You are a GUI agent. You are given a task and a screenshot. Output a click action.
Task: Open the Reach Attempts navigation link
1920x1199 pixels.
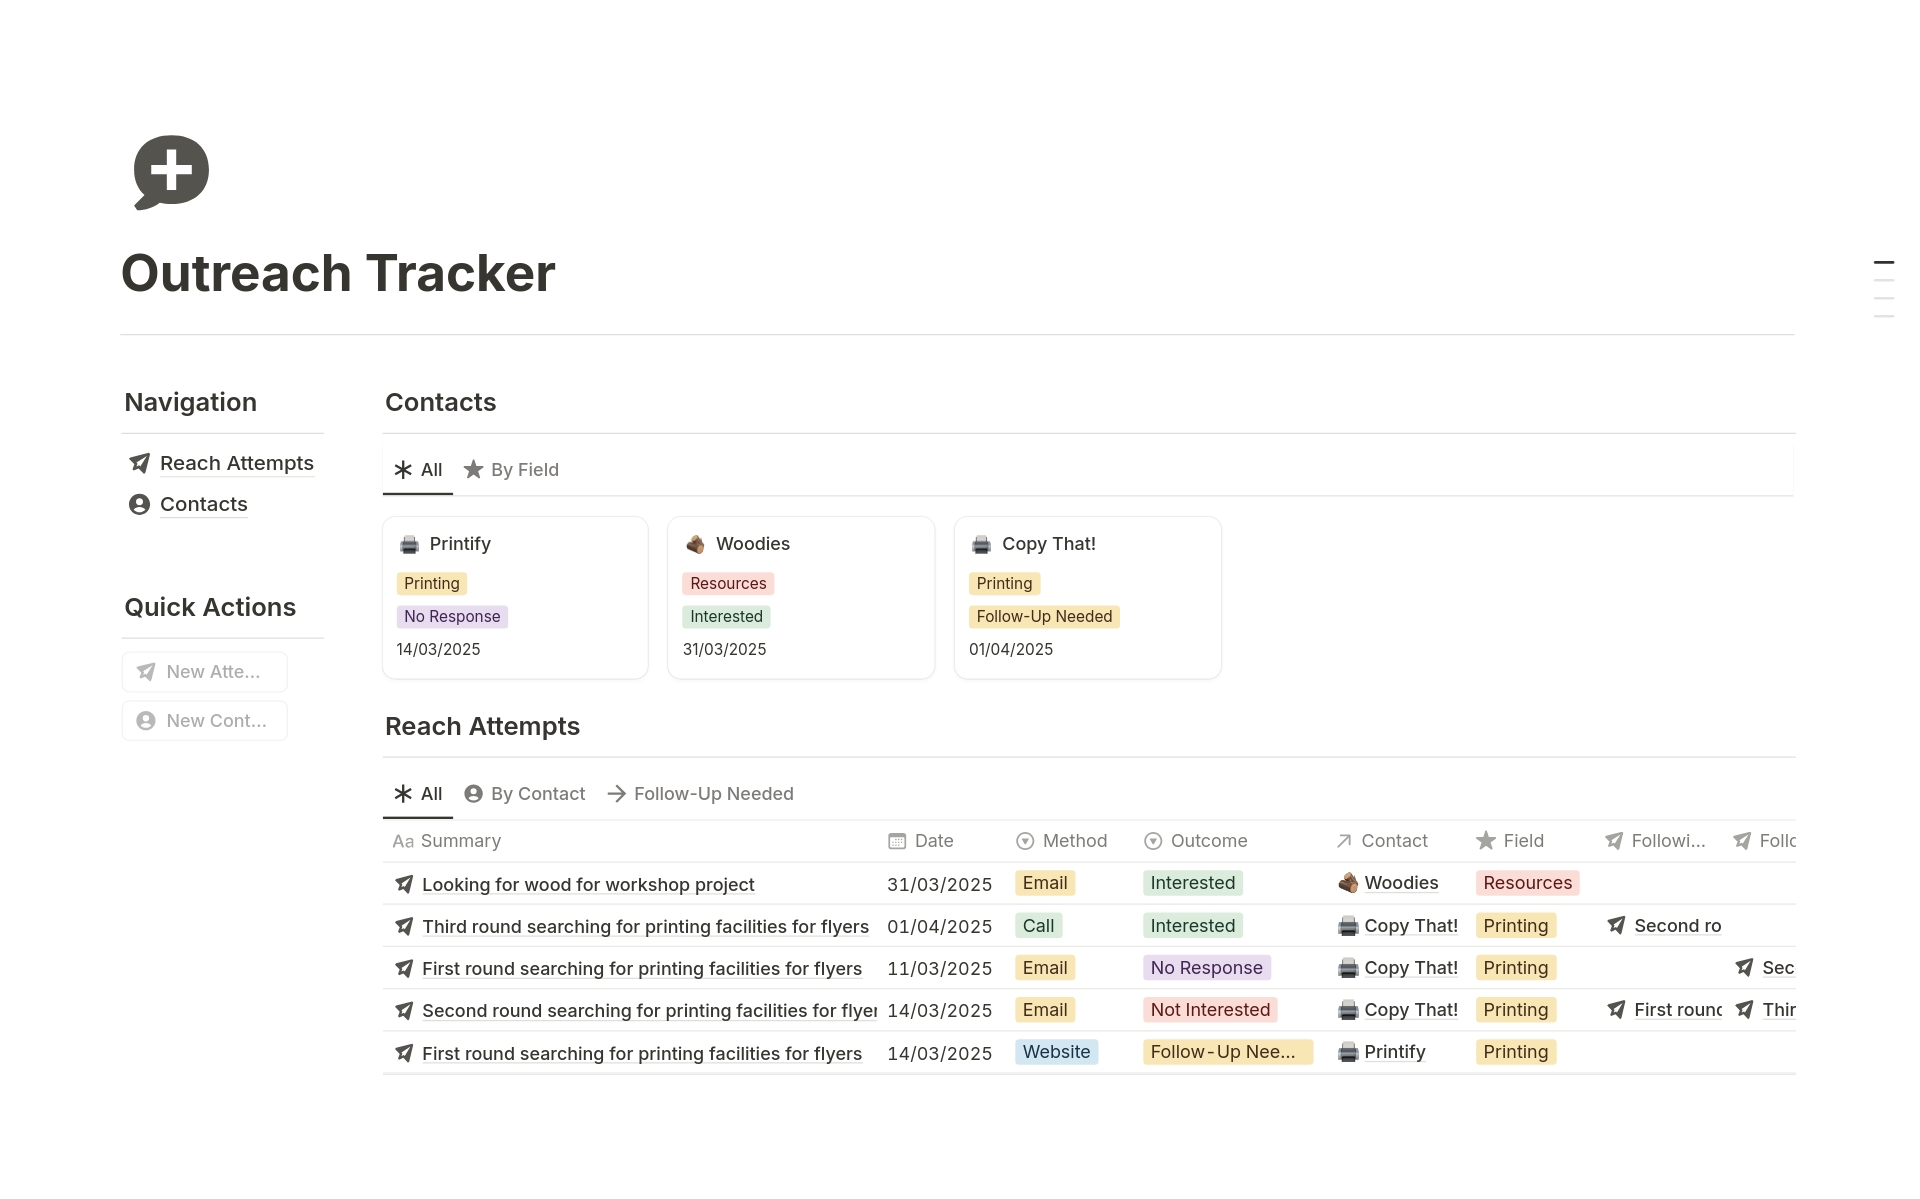click(x=236, y=463)
